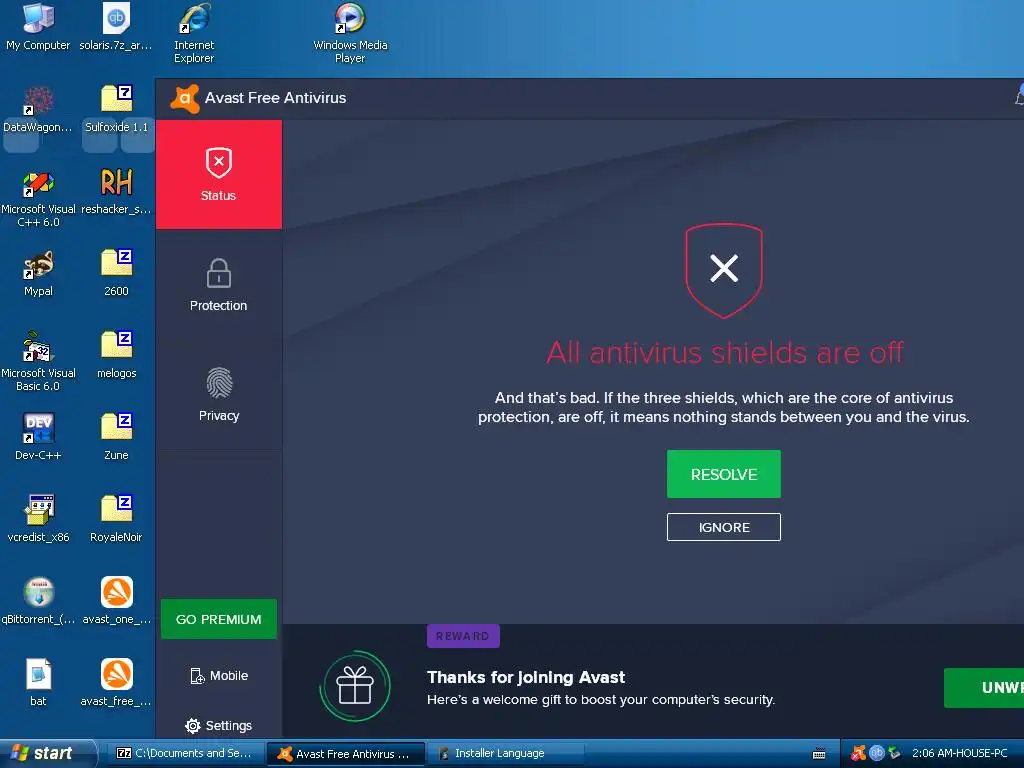1024x768 pixels.
Task: Click the on-screen keyboard taskbar icon
Action: (819, 754)
